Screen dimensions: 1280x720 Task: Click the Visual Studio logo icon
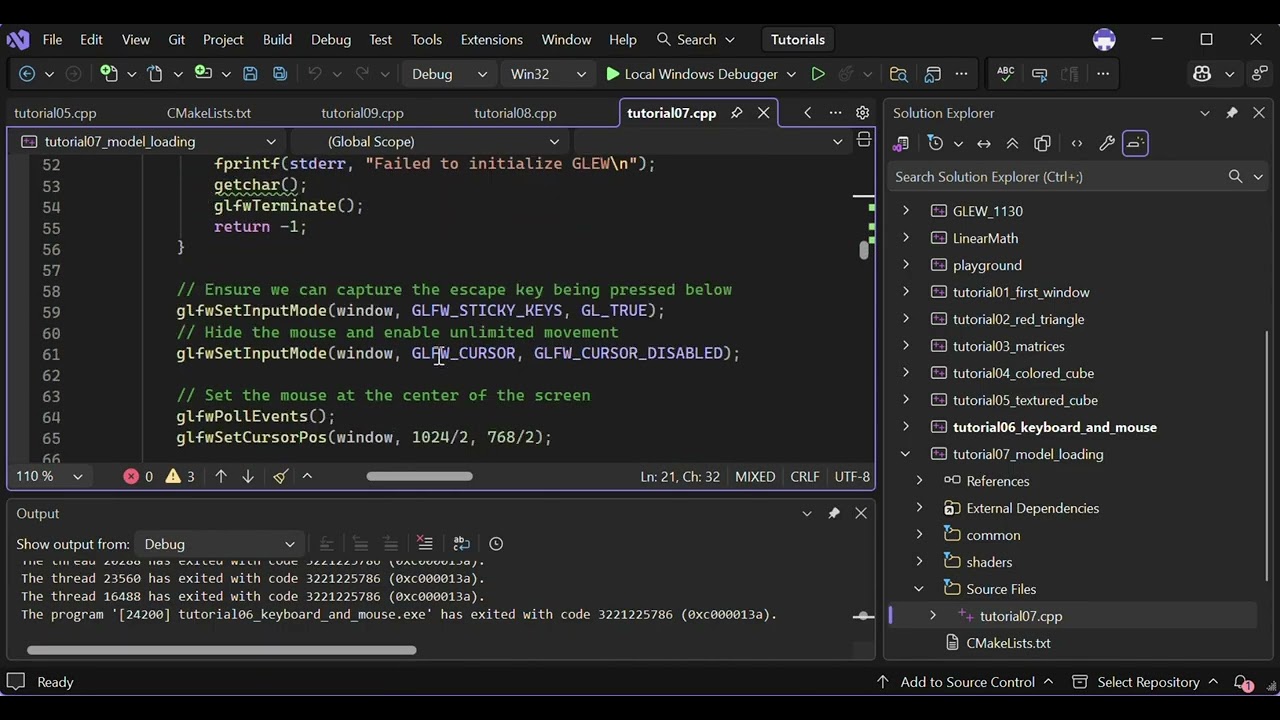click(x=18, y=40)
